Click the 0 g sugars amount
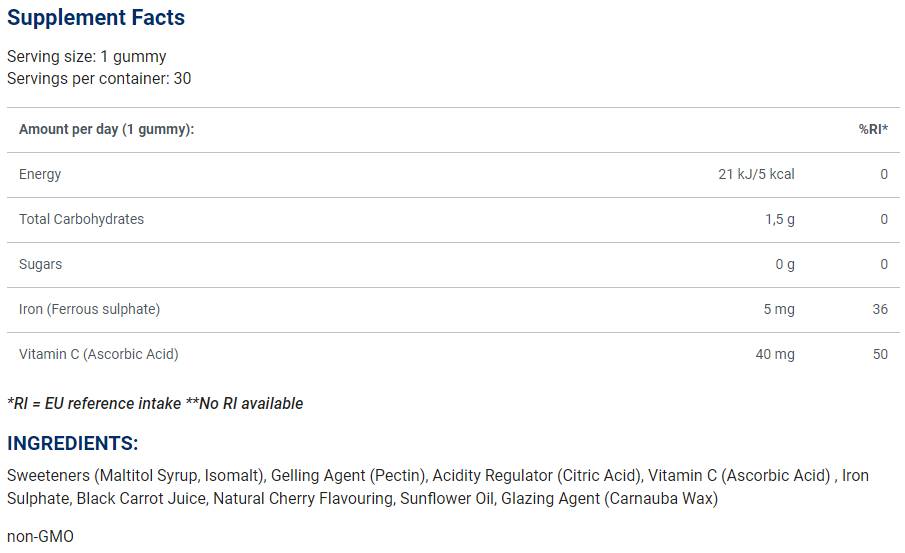This screenshot has width=905, height=553. (785, 264)
